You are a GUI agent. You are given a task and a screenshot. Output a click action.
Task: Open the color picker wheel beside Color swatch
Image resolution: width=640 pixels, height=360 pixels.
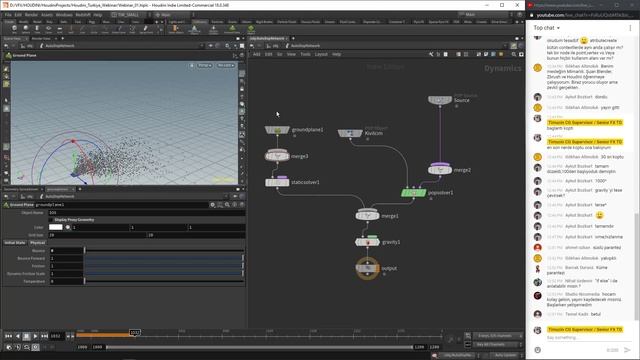68,227
